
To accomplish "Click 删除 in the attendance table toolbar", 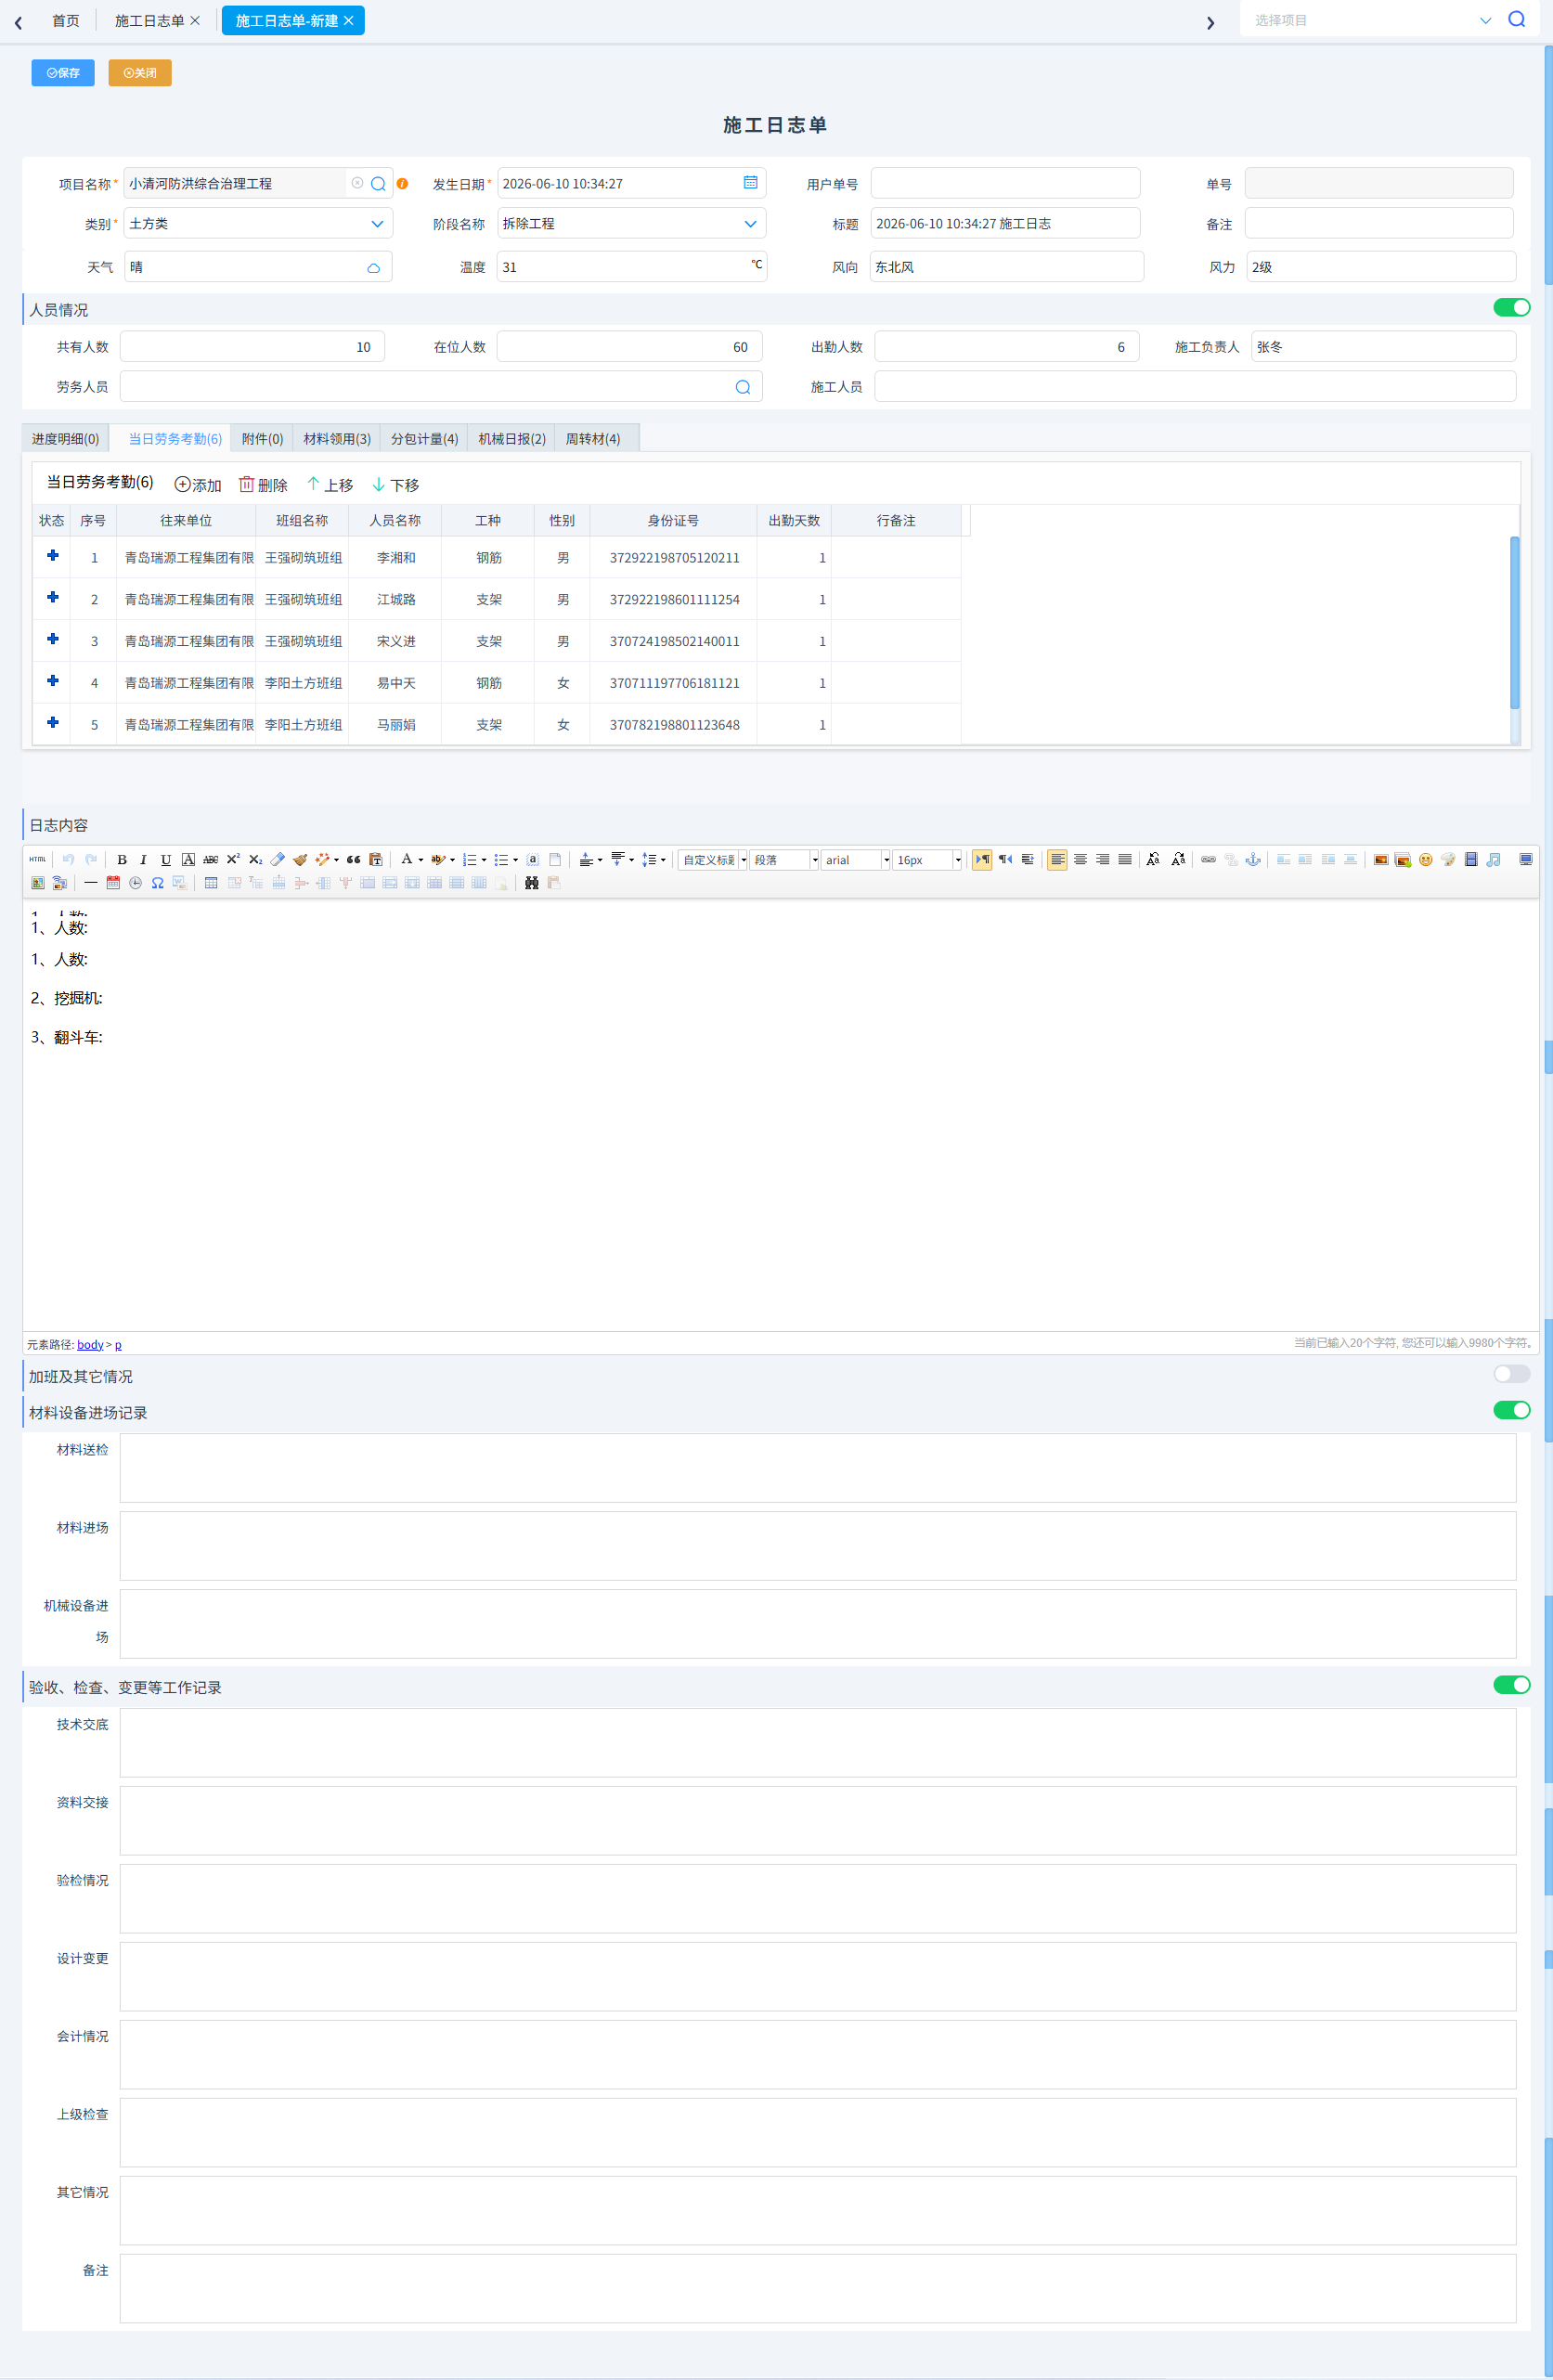I will [x=263, y=485].
